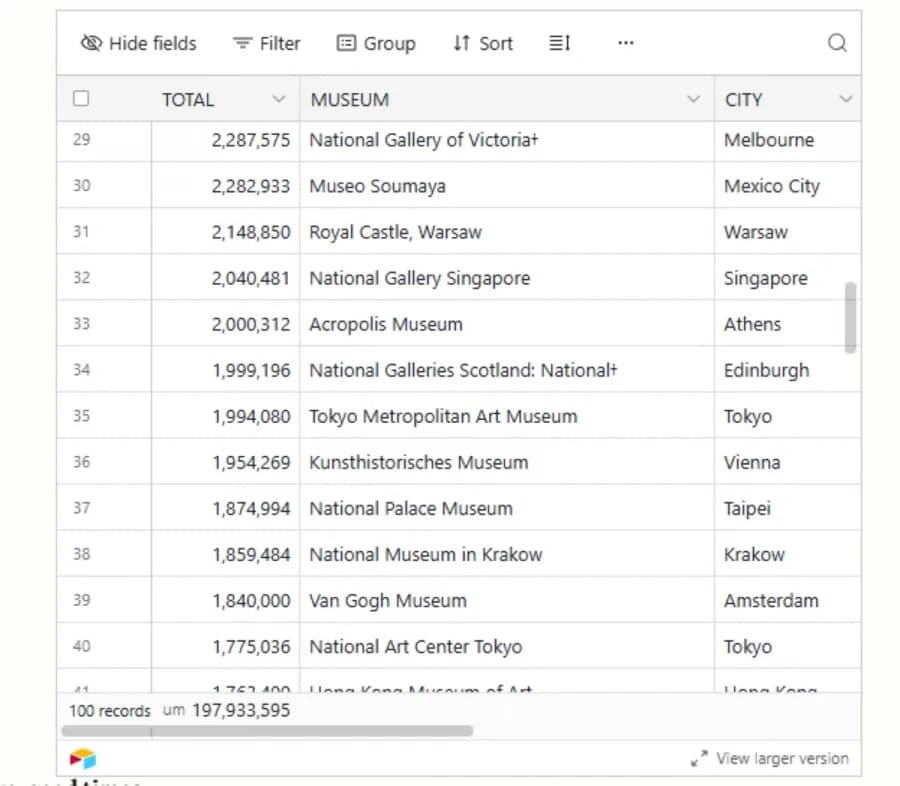
Task: Click the Tokyo city cell in row 40
Action: (x=788, y=646)
